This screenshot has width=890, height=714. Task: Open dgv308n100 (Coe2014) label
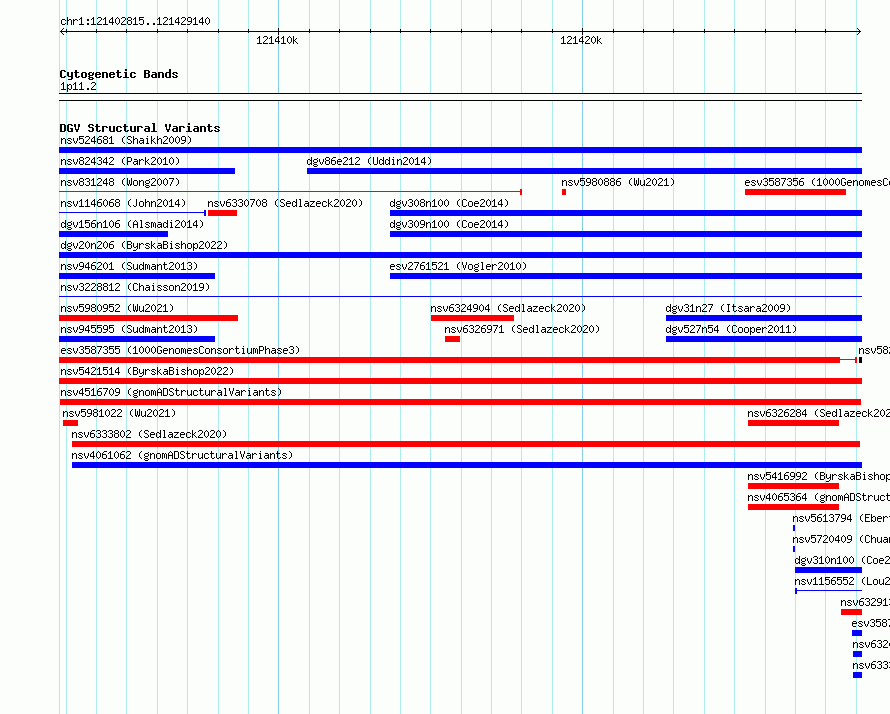pyautogui.click(x=449, y=203)
